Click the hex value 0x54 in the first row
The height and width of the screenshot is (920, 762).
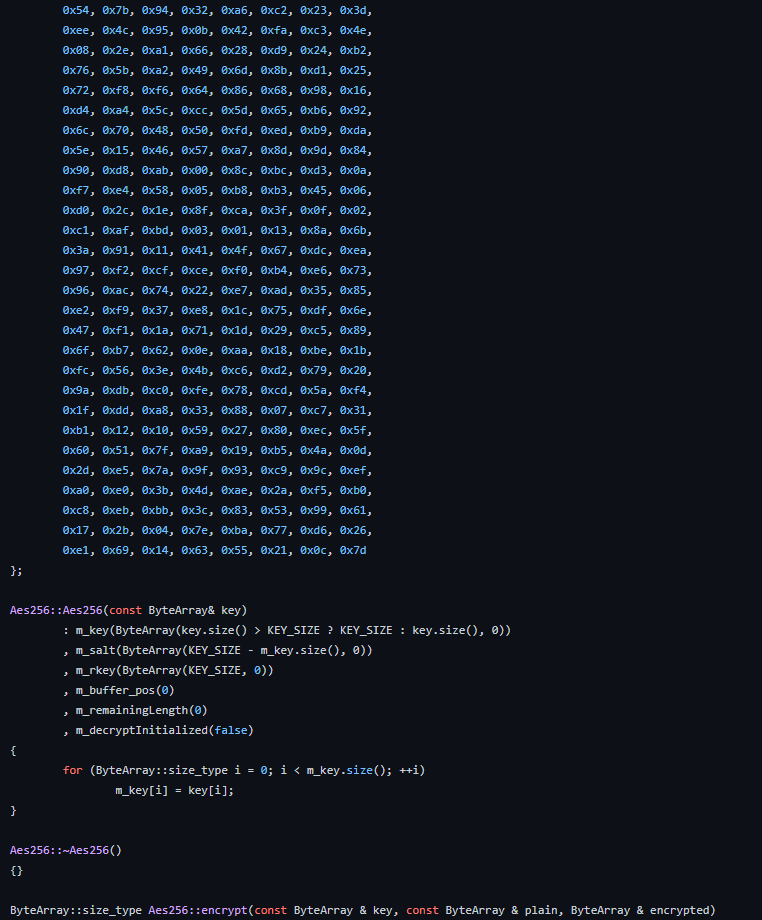tap(75, 10)
